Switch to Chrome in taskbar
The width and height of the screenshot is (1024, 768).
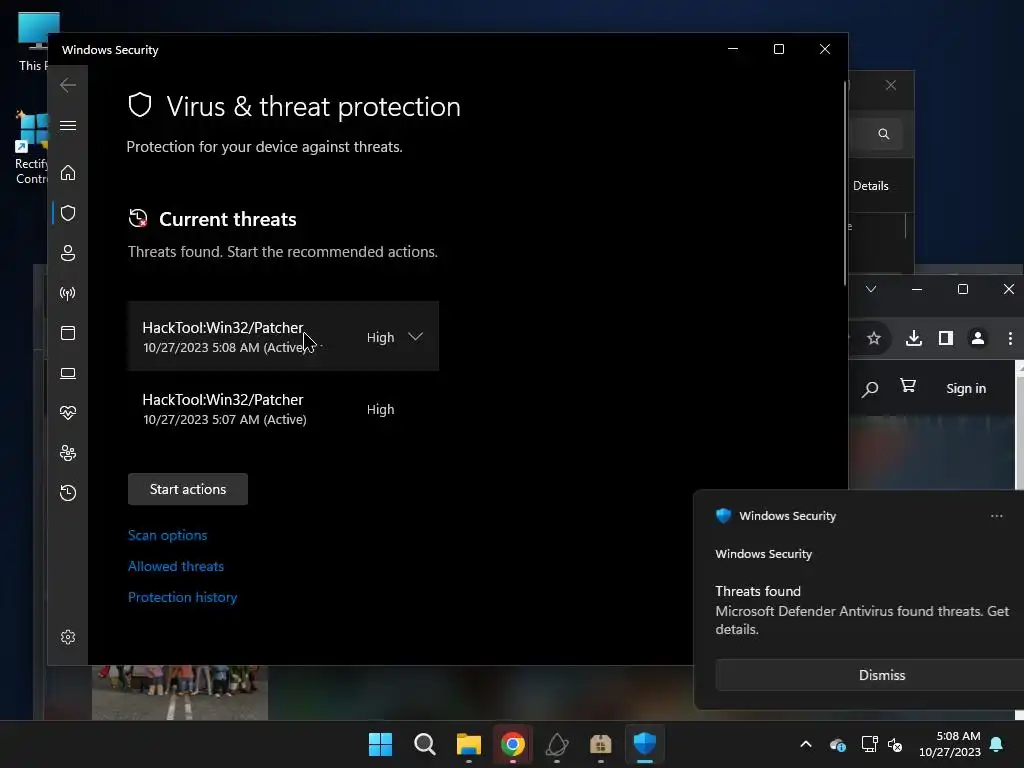(x=513, y=744)
